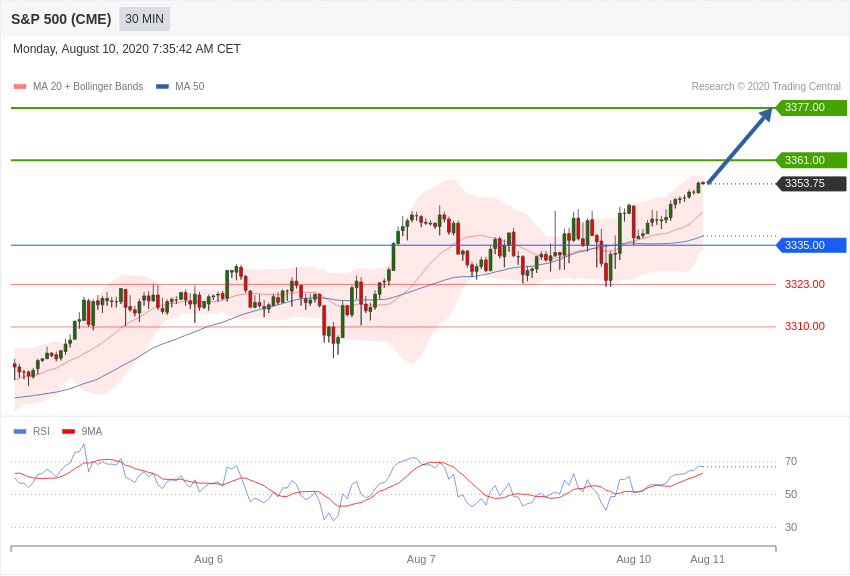Screen dimensions: 850x576
Task: Click the 3310.00 support level label
Action: click(805, 326)
